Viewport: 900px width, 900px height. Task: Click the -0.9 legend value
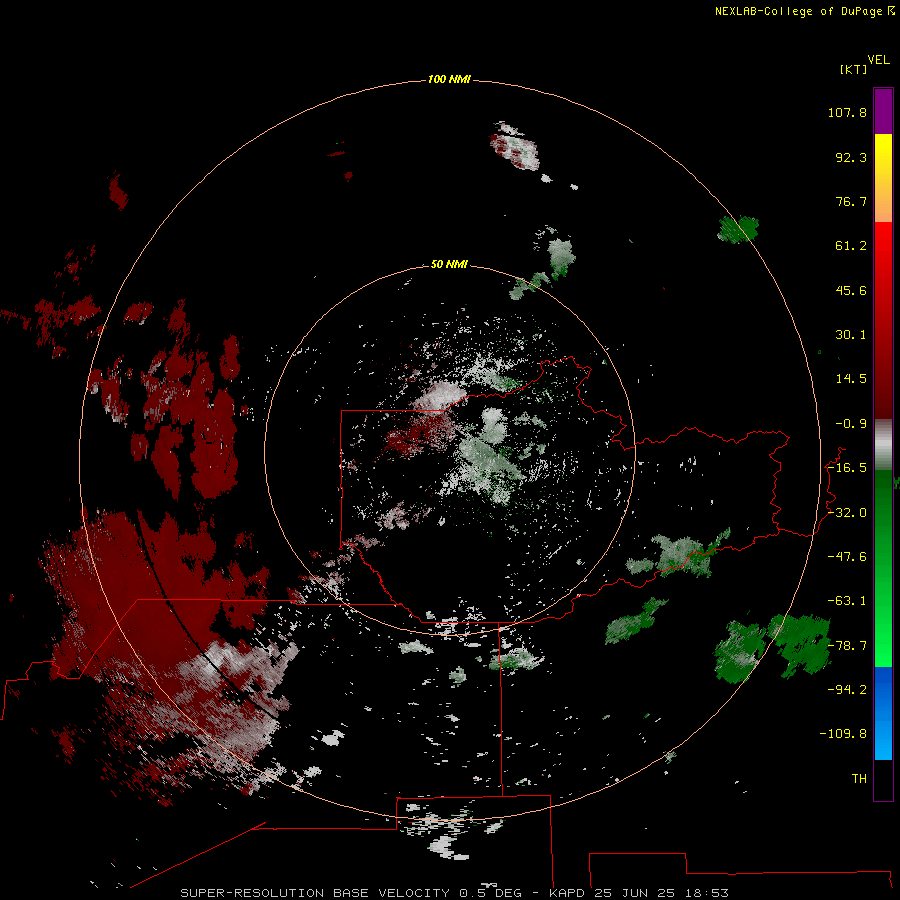(851, 424)
